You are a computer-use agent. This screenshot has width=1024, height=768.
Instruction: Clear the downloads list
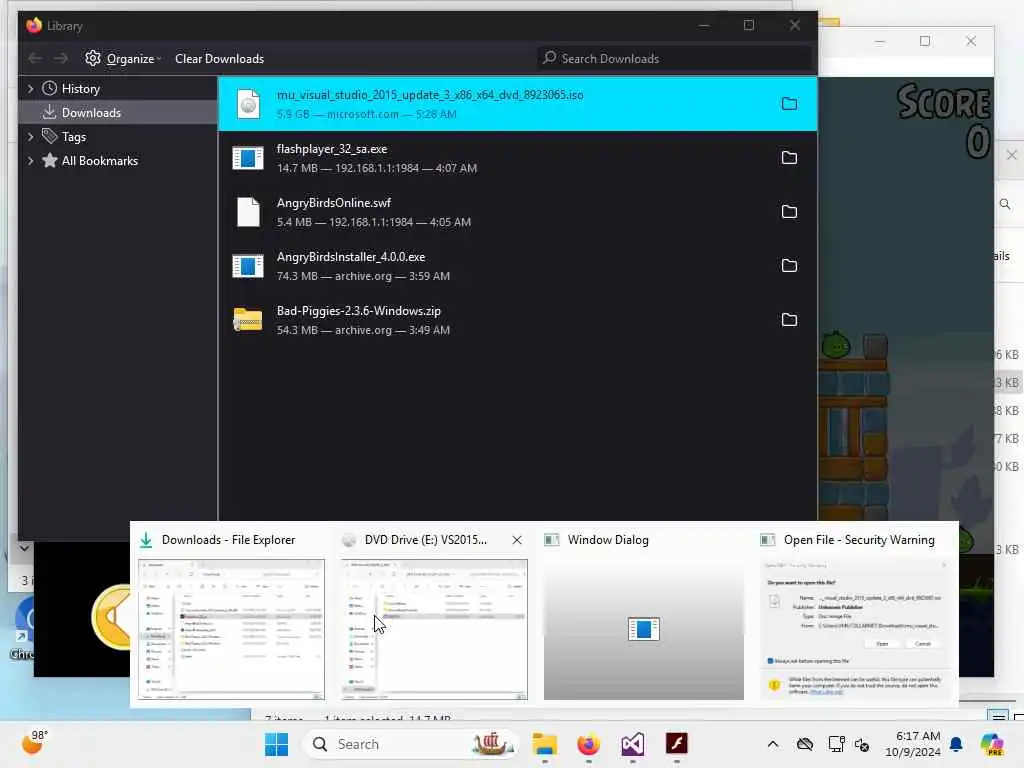[x=219, y=59]
